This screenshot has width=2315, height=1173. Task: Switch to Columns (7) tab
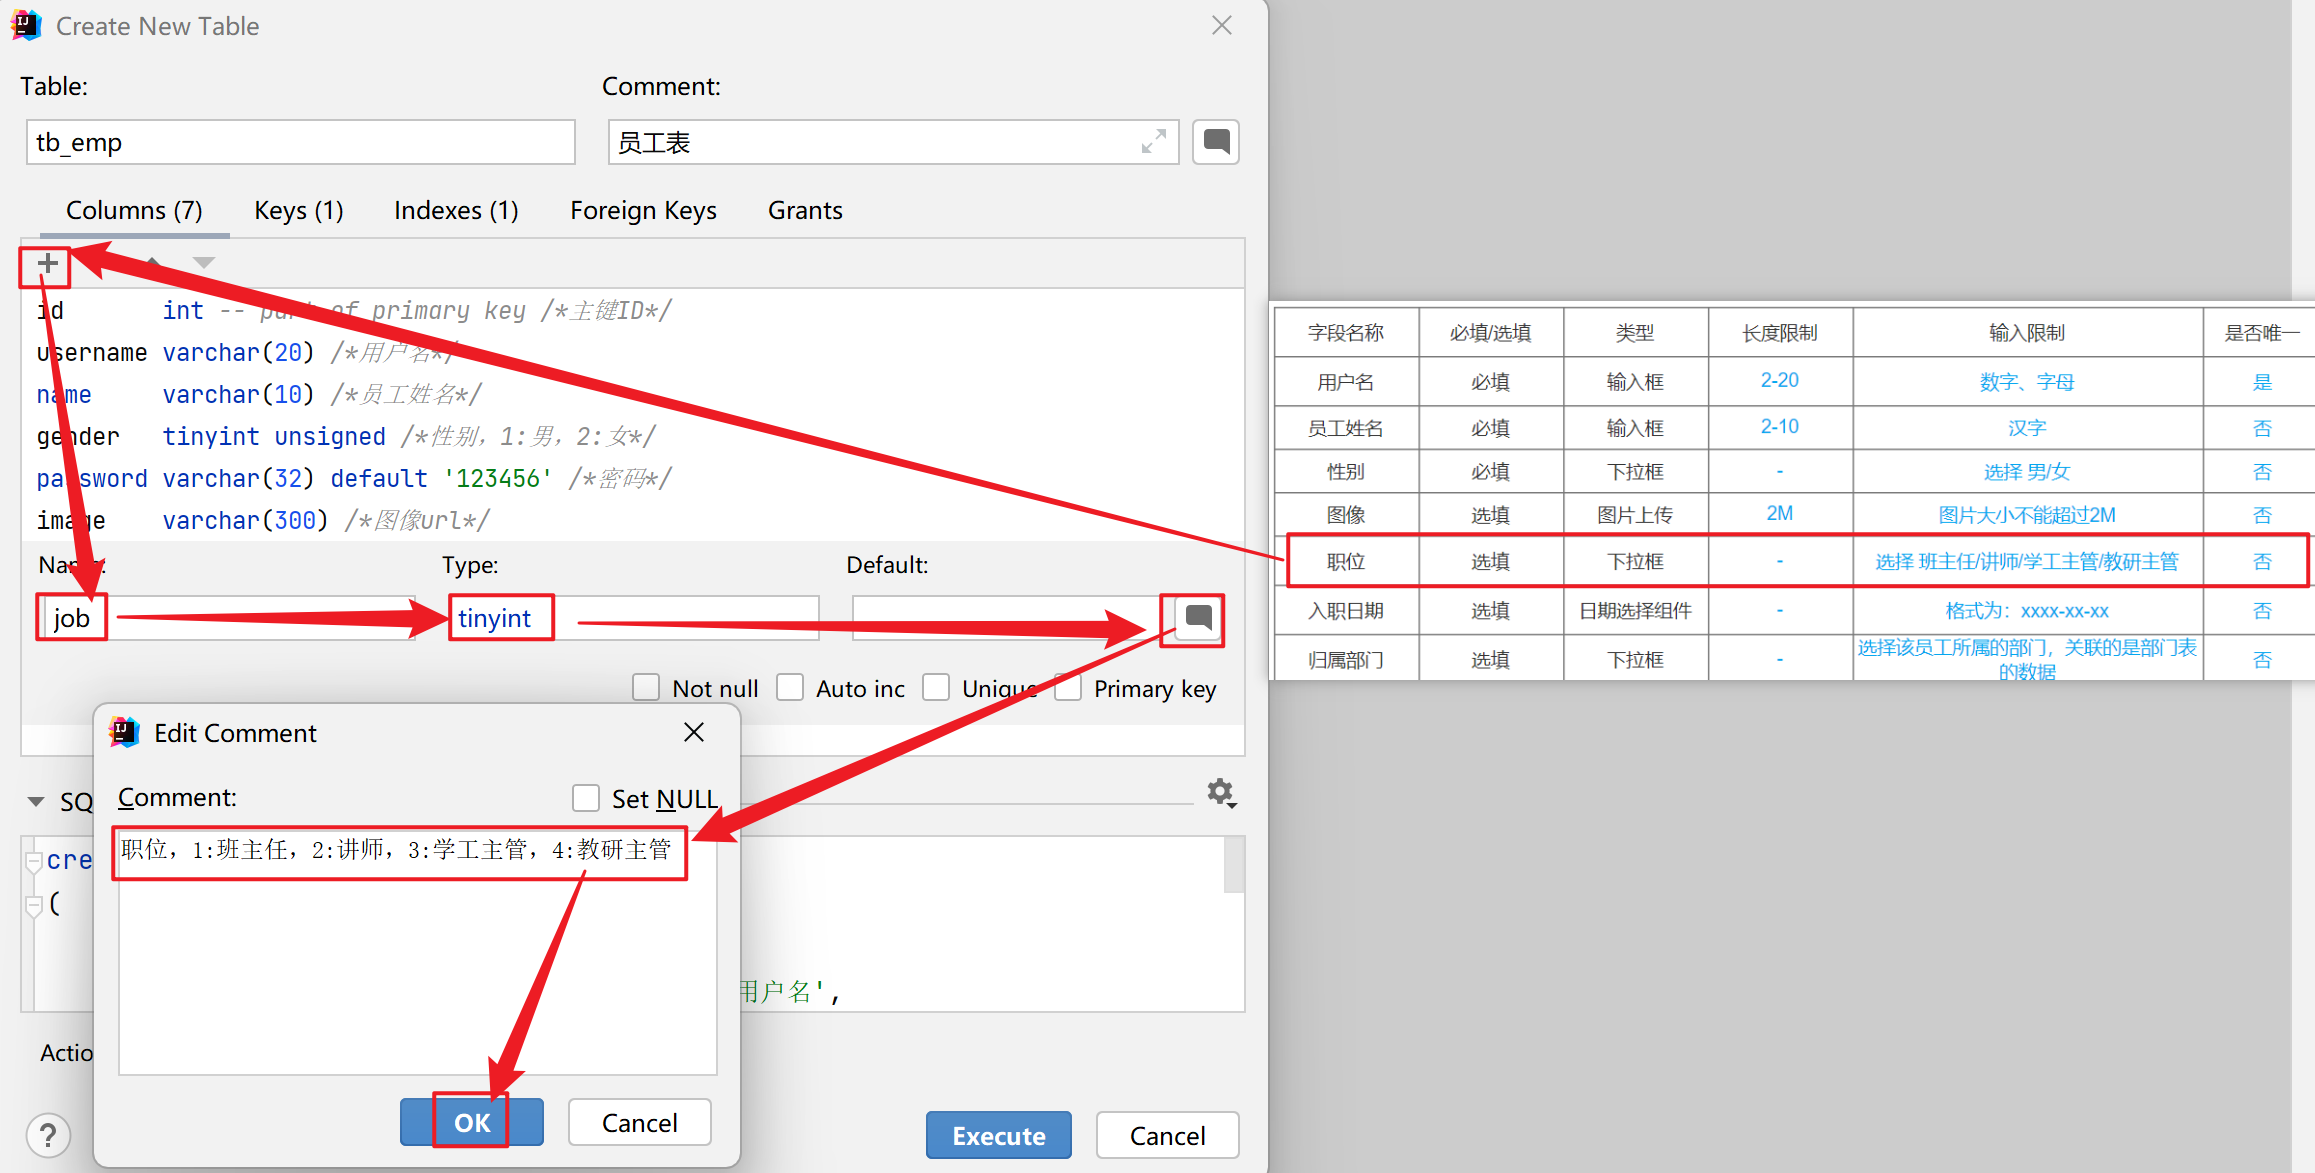click(x=134, y=211)
